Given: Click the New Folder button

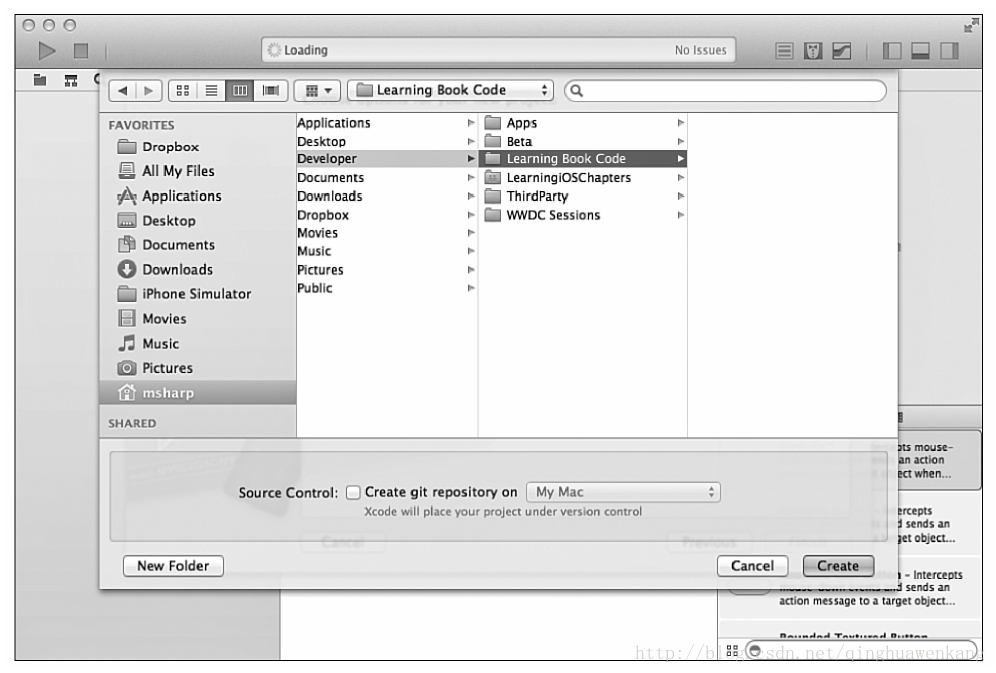Looking at the screenshot, I should [x=173, y=566].
